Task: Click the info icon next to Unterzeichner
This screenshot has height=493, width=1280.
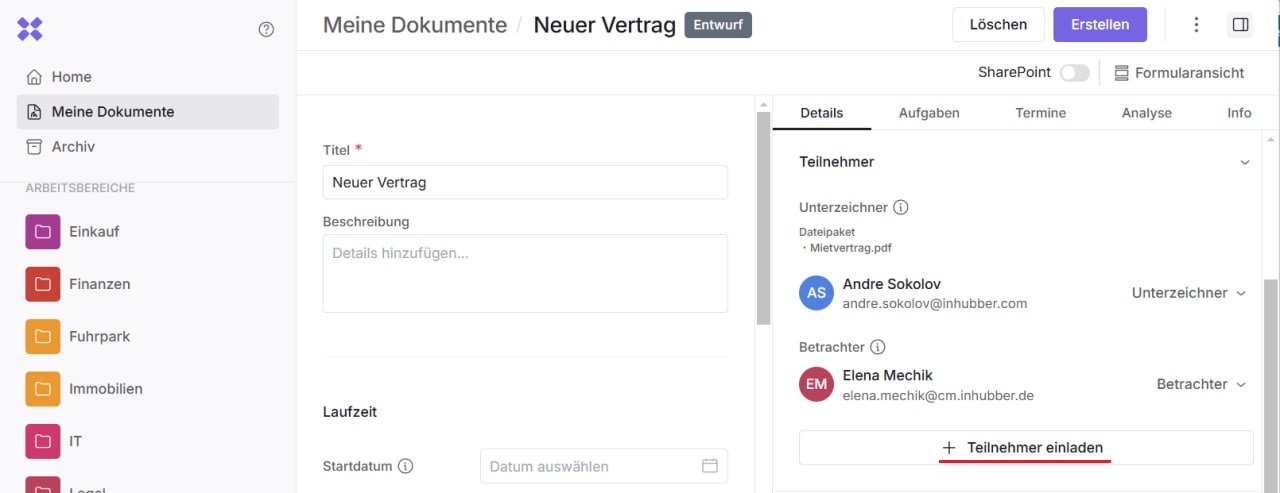Action: click(x=900, y=208)
